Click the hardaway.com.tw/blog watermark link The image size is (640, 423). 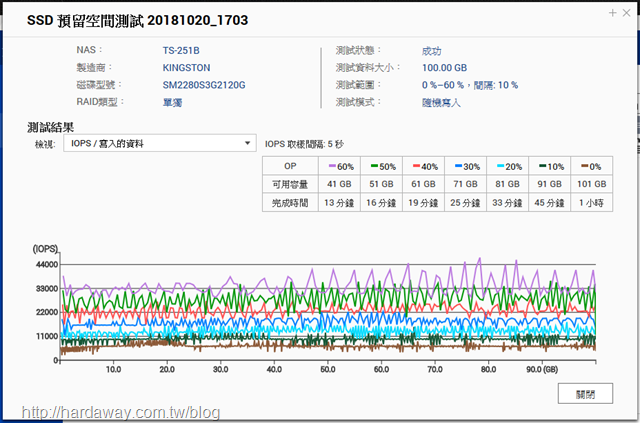tap(121, 412)
